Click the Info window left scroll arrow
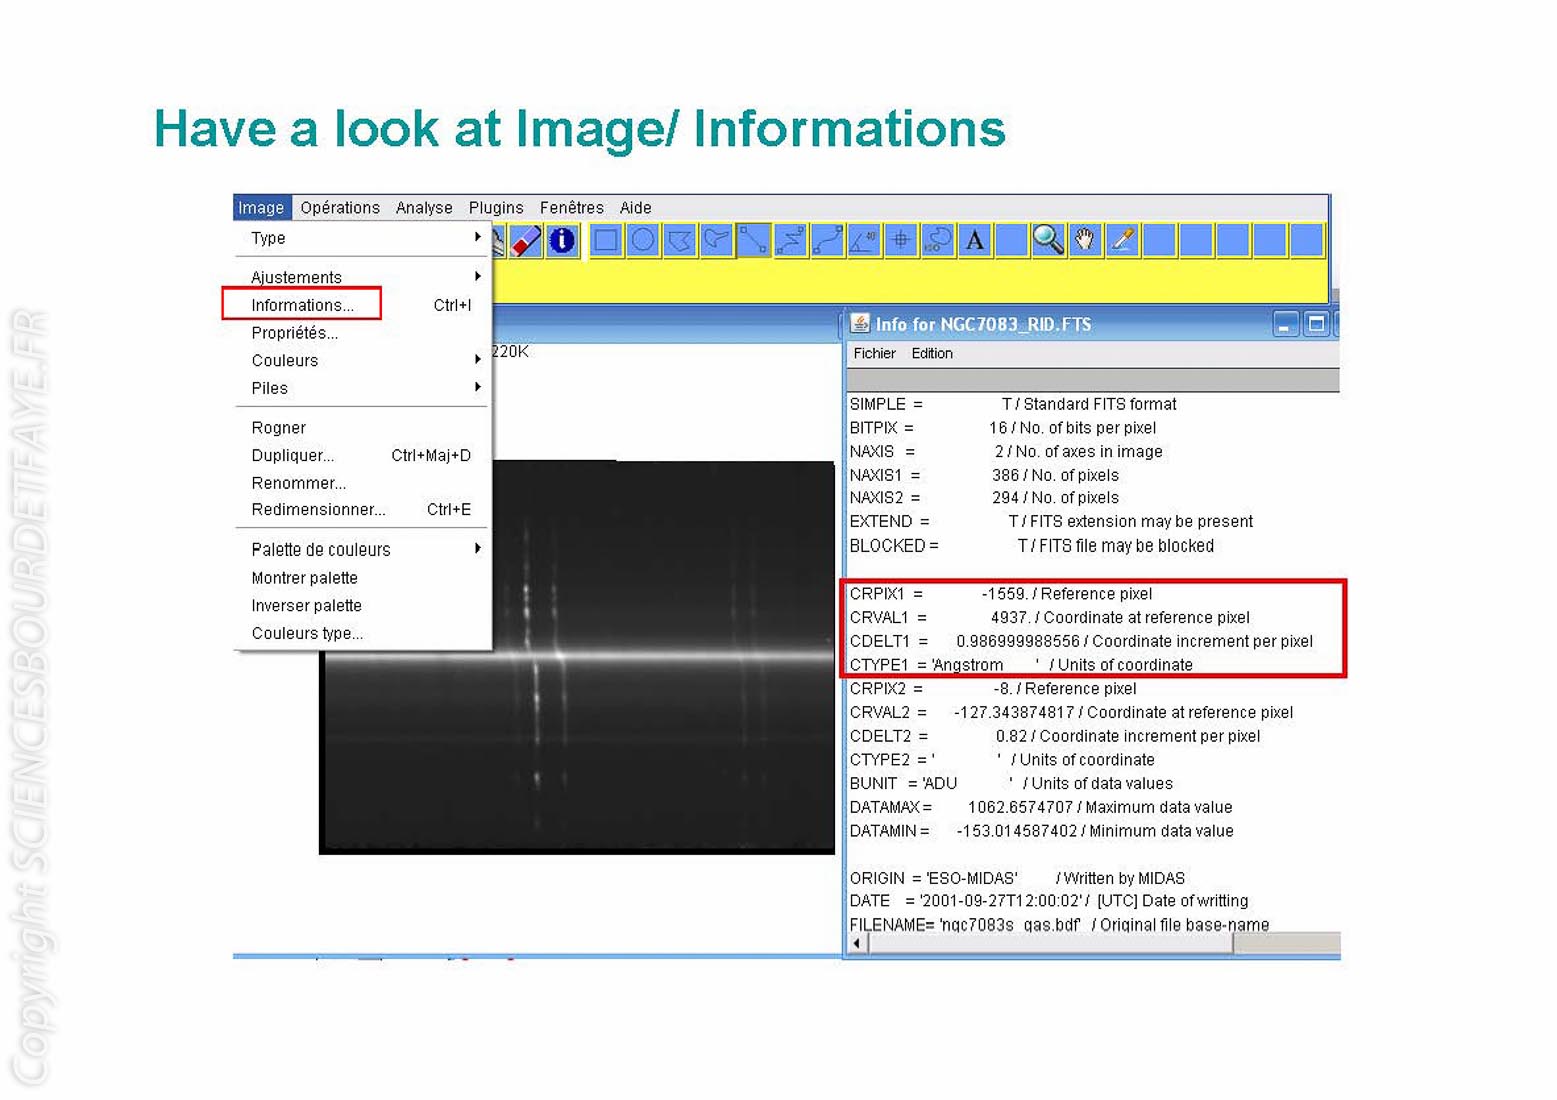This screenshot has width=1557, height=1100. click(x=857, y=943)
